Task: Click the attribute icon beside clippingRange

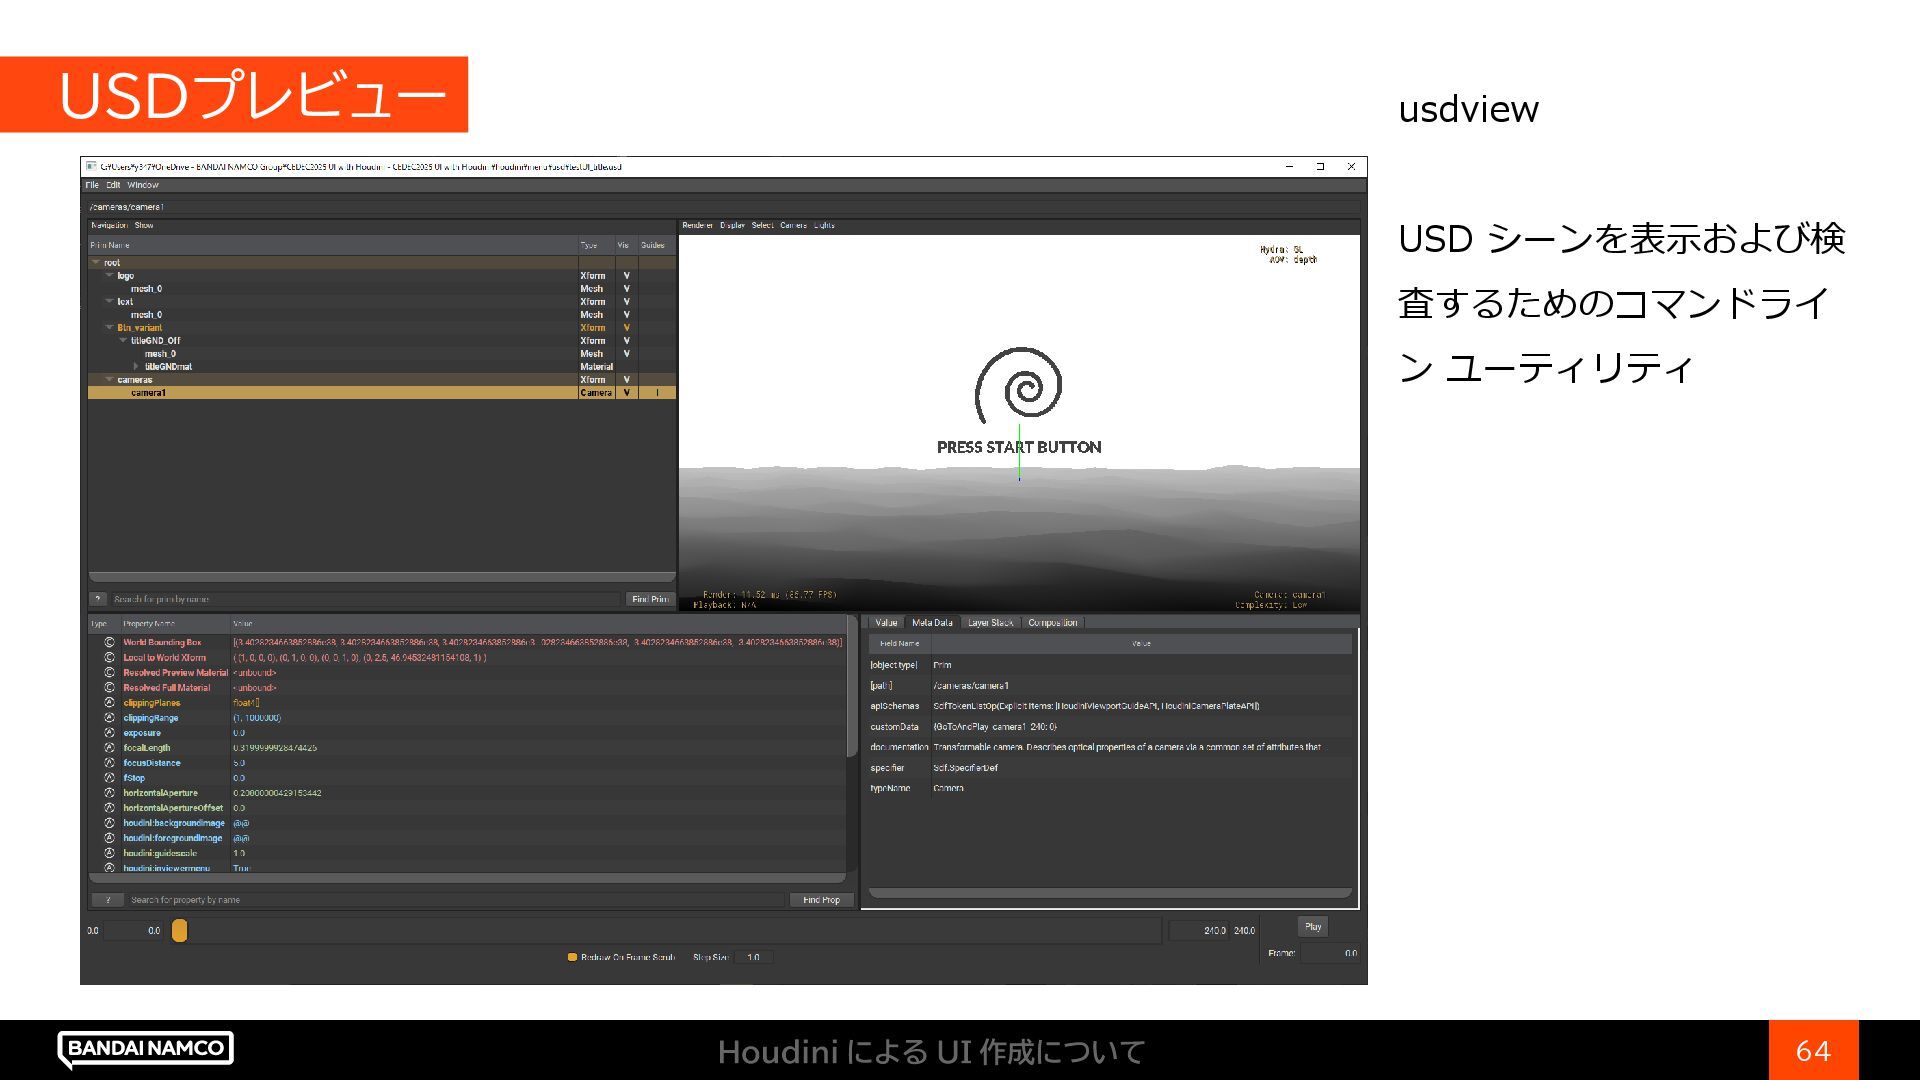Action: coord(109,718)
